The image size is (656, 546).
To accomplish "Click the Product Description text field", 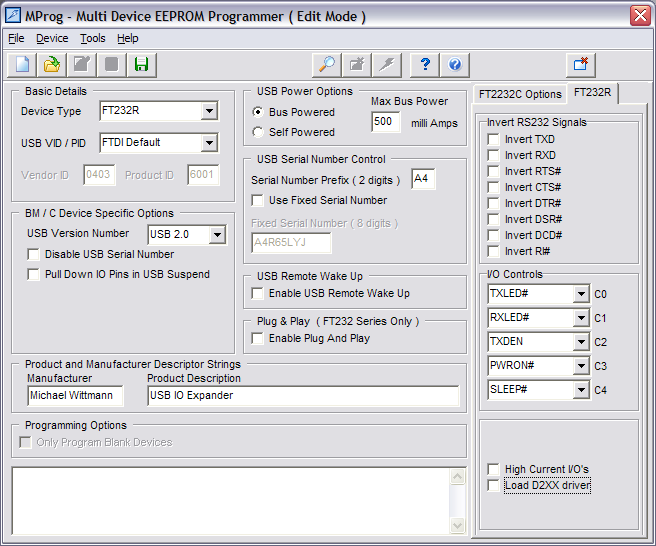I will (x=302, y=395).
